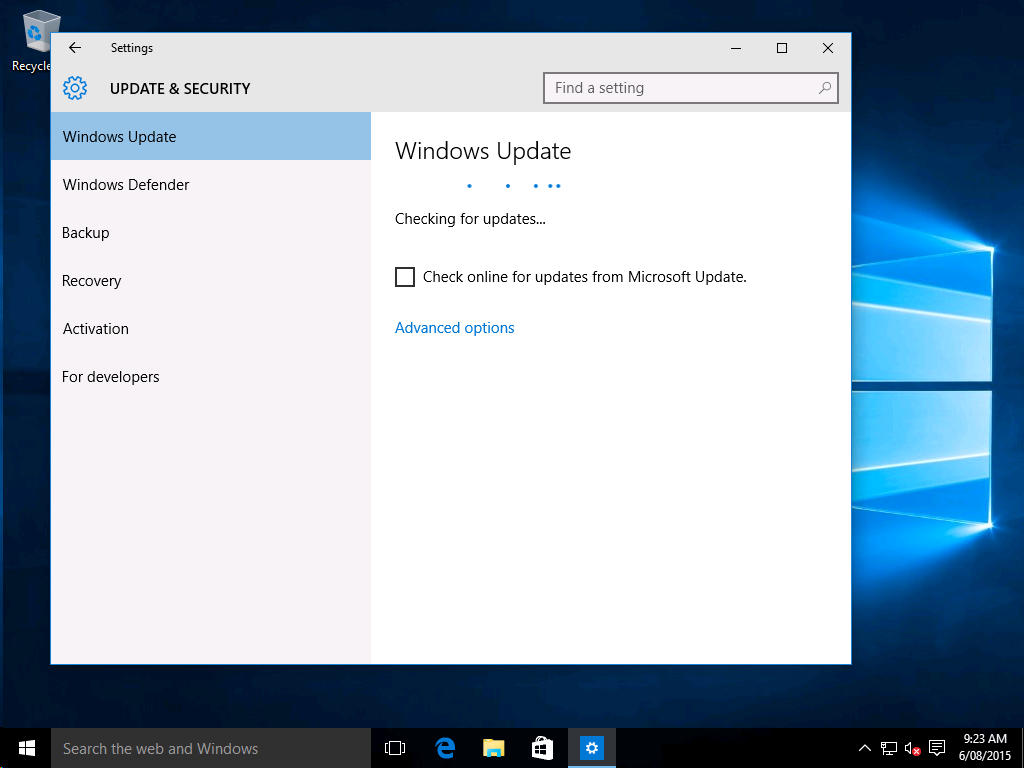Click the Windows Update page heading
The height and width of the screenshot is (768, 1024).
coord(483,151)
